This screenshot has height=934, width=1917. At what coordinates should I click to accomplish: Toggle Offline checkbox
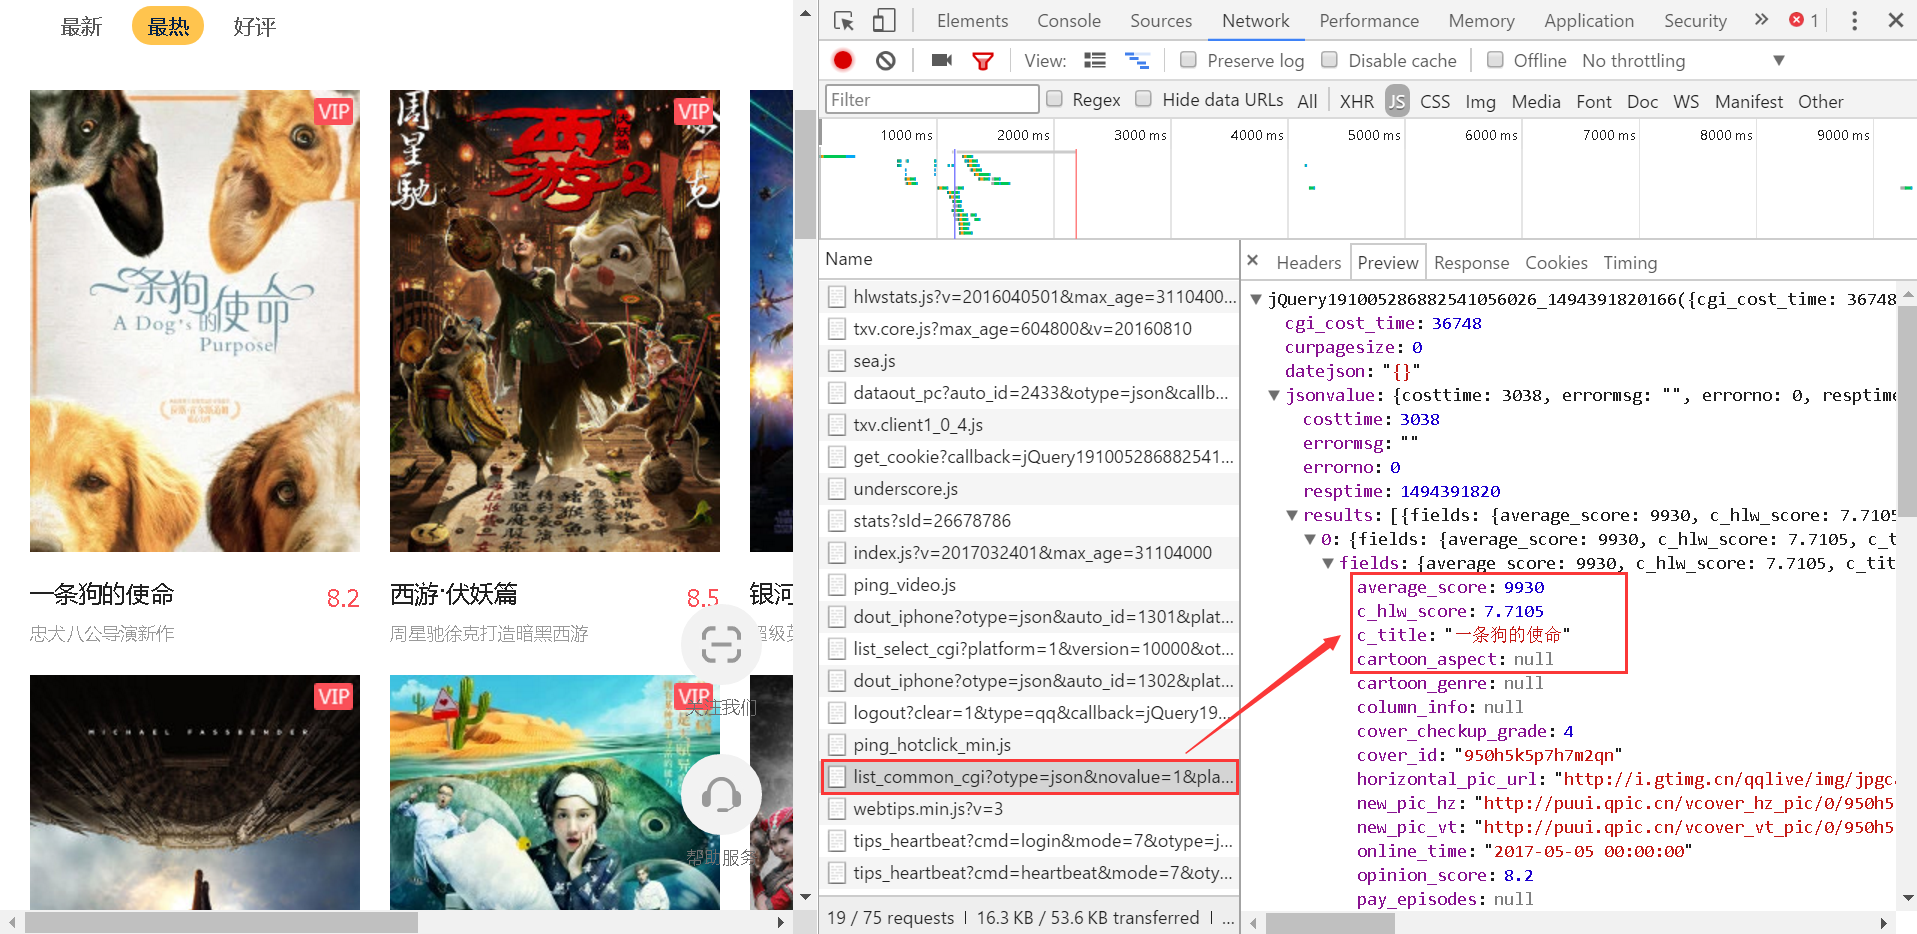pyautogui.click(x=1495, y=60)
